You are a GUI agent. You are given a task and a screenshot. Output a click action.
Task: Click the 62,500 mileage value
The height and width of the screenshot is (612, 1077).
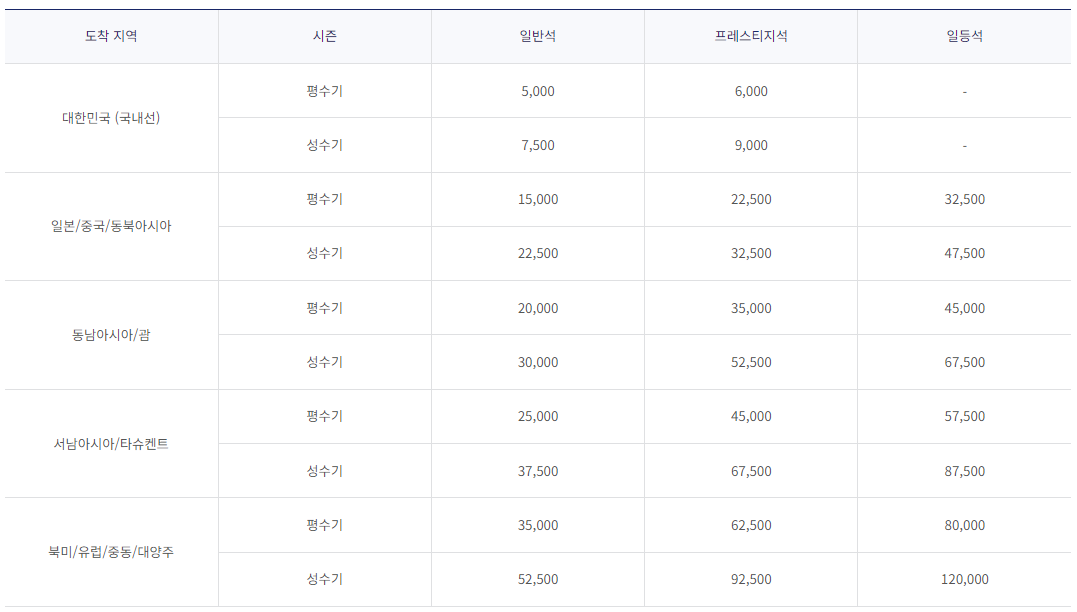(x=751, y=525)
